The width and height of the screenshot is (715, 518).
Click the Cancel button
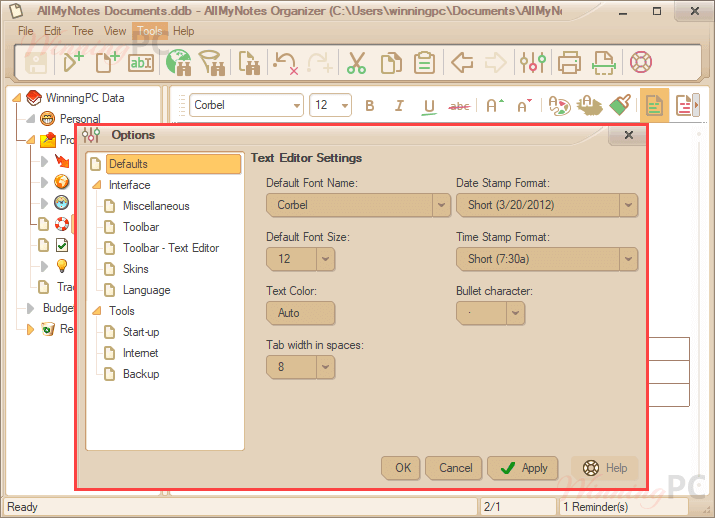click(x=454, y=468)
